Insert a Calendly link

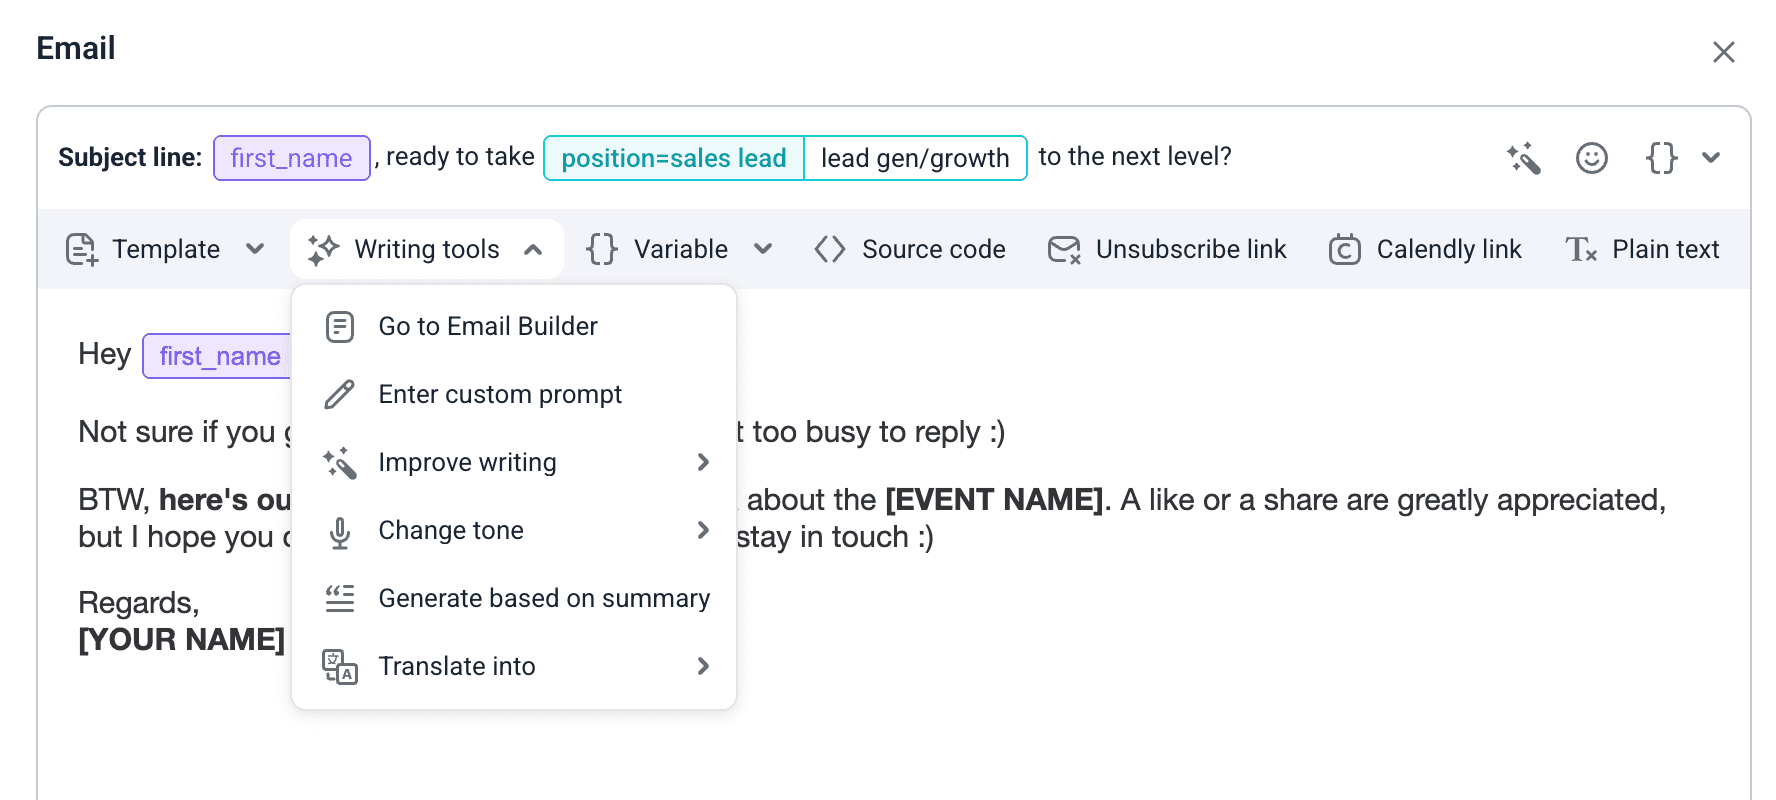(1425, 249)
